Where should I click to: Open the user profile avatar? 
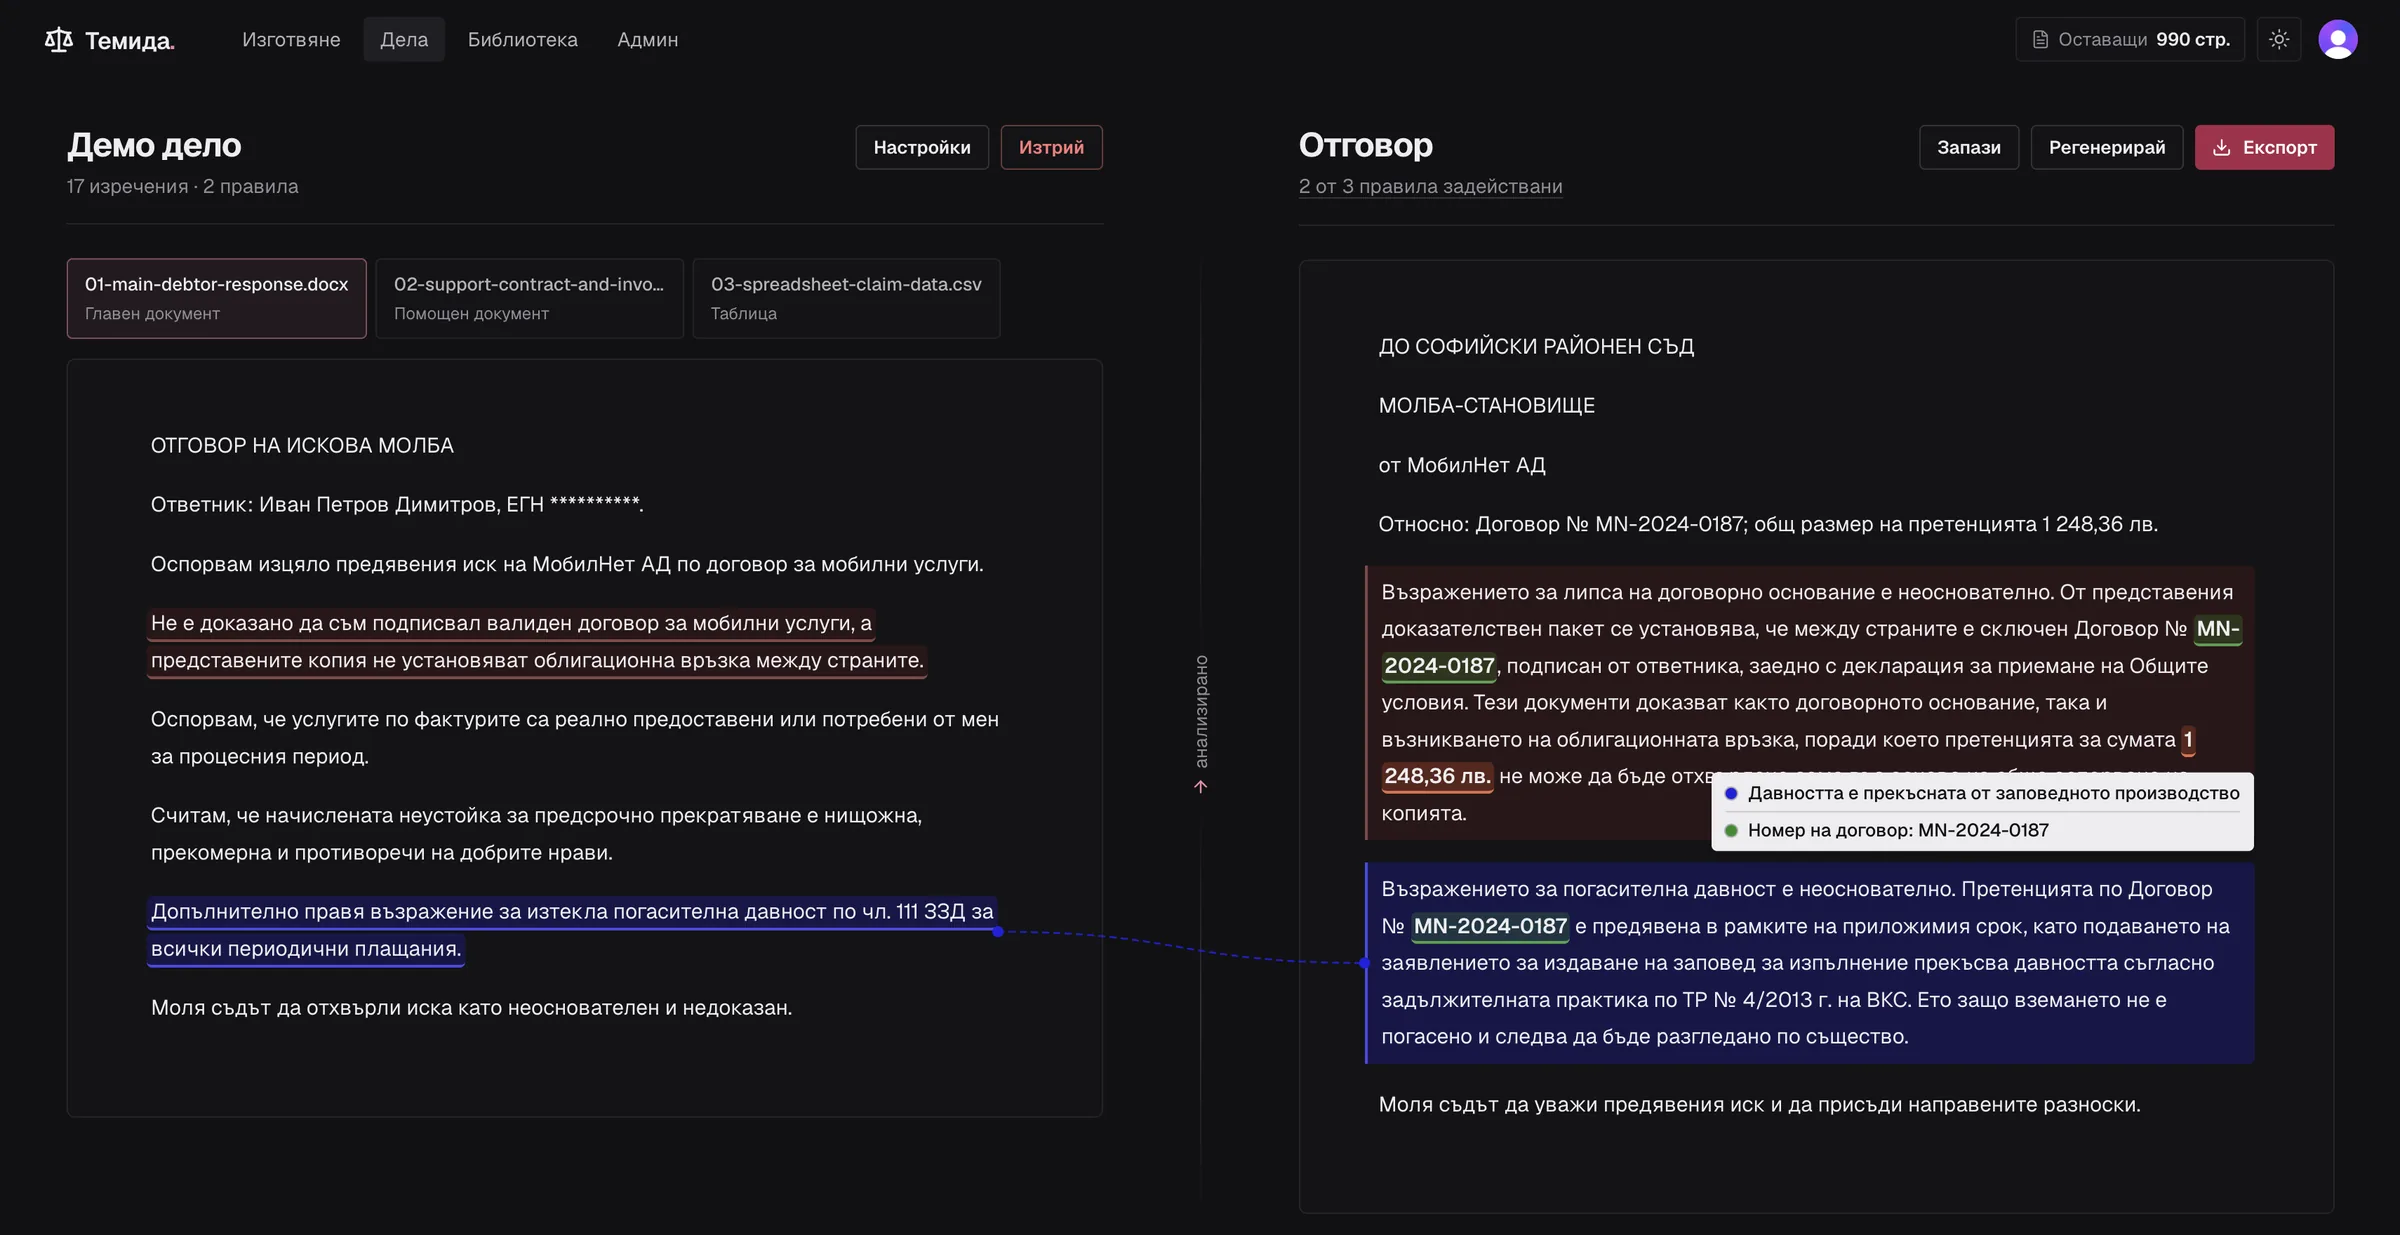pyautogui.click(x=2338, y=40)
